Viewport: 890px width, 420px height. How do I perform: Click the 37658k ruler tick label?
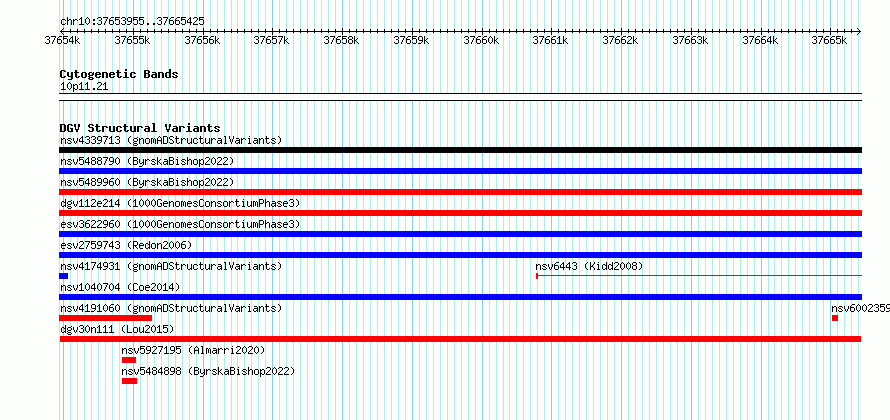point(341,40)
